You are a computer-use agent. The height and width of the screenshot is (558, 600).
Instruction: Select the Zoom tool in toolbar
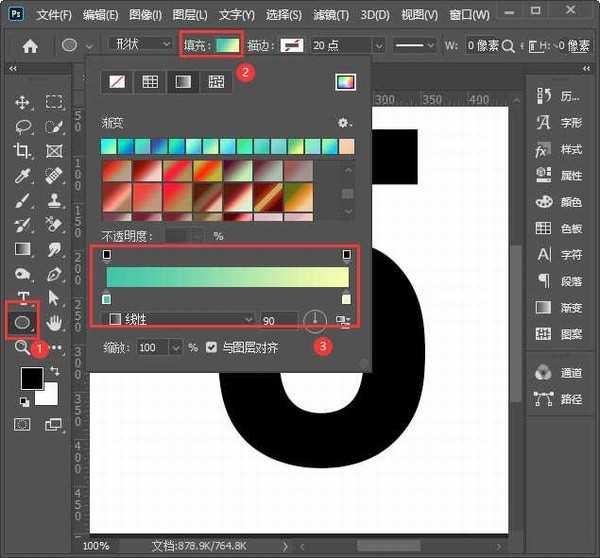(x=22, y=347)
